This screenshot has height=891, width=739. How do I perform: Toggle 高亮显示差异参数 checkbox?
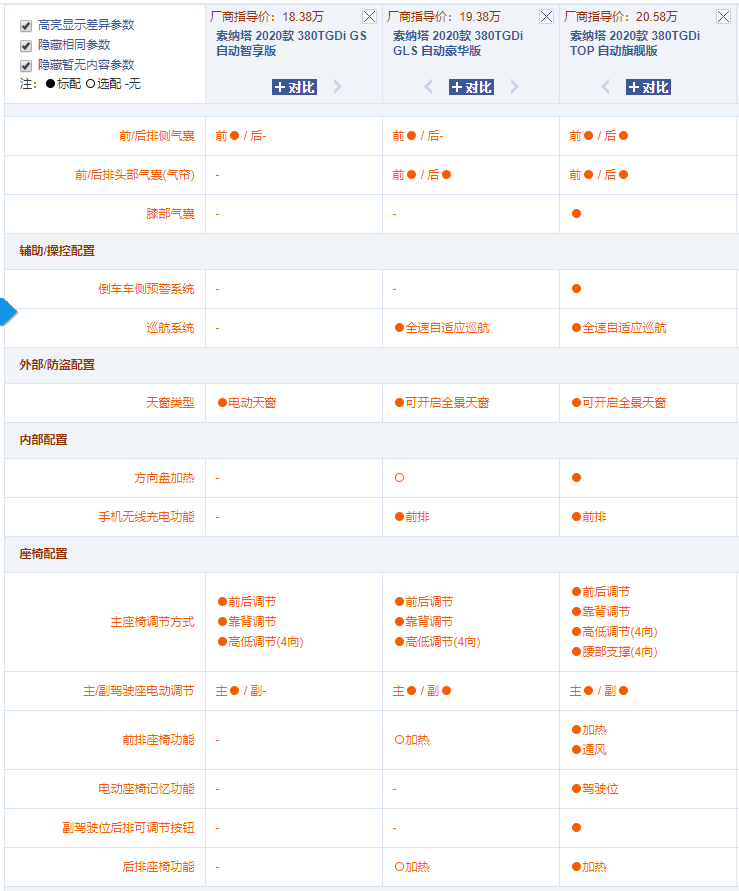point(26,26)
